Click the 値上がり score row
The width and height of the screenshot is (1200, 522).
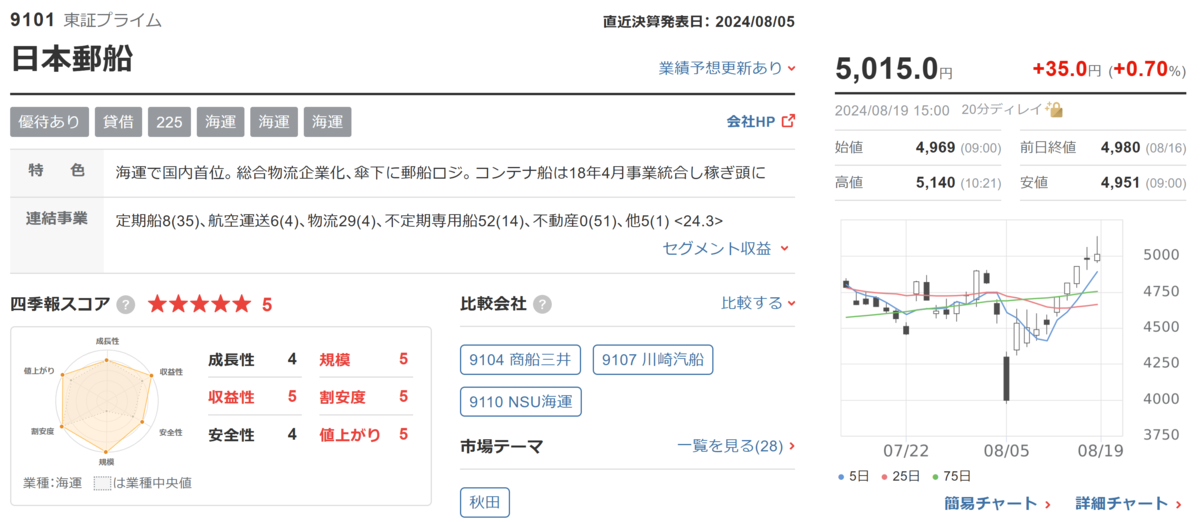pos(365,435)
